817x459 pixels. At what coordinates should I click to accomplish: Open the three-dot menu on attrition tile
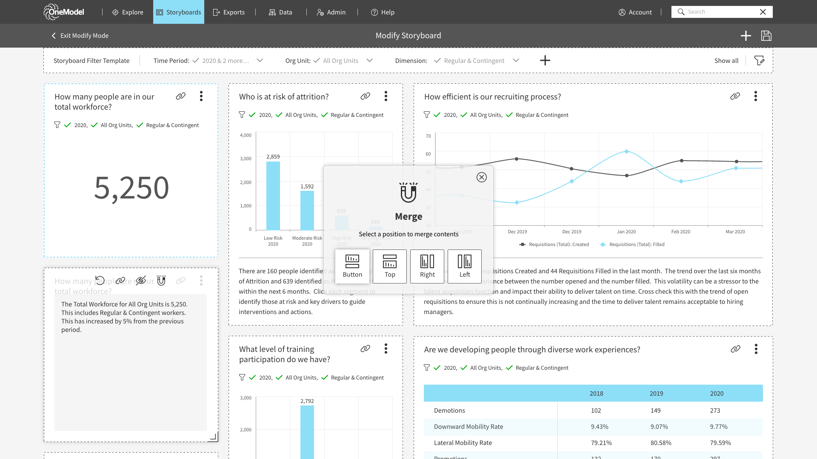coord(386,96)
